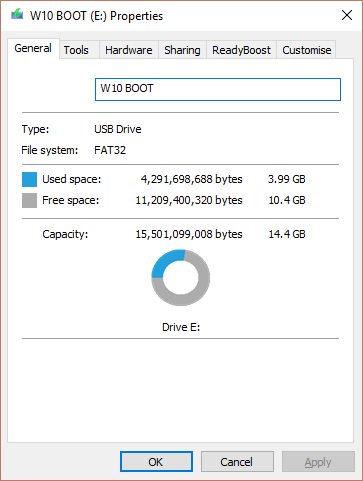363x481 pixels.
Task: Click the Used space 3.99 GB value
Action: pos(287,179)
